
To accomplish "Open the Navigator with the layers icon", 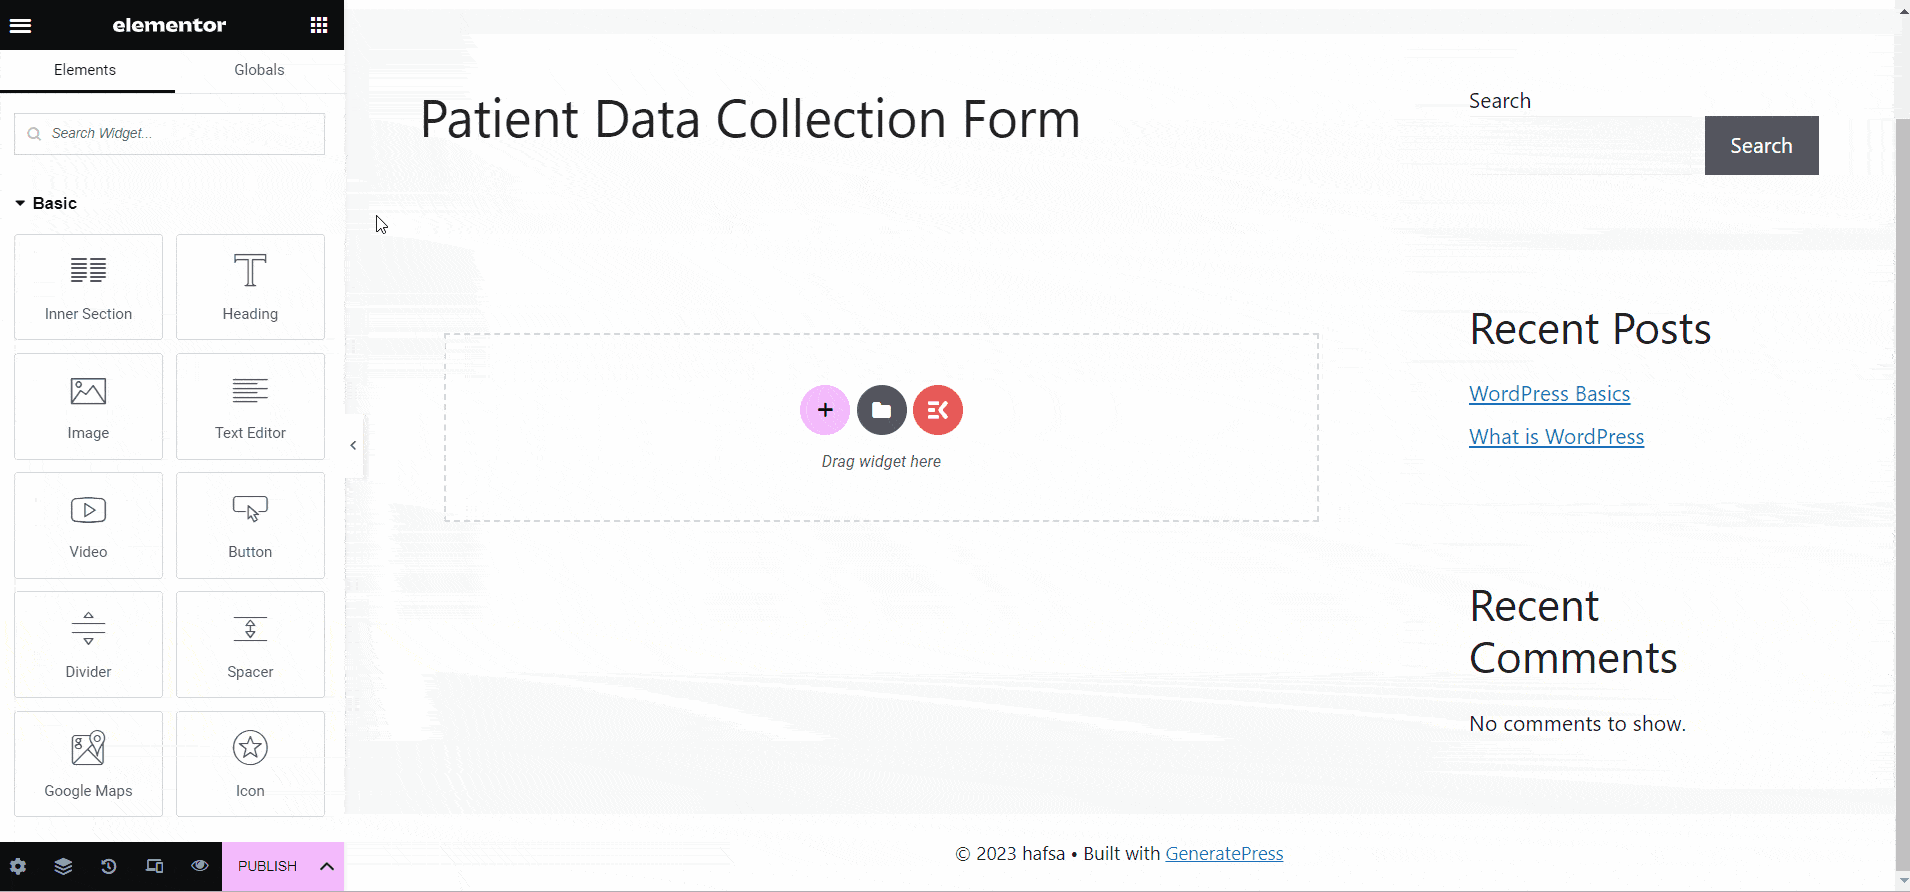I will (x=62, y=866).
